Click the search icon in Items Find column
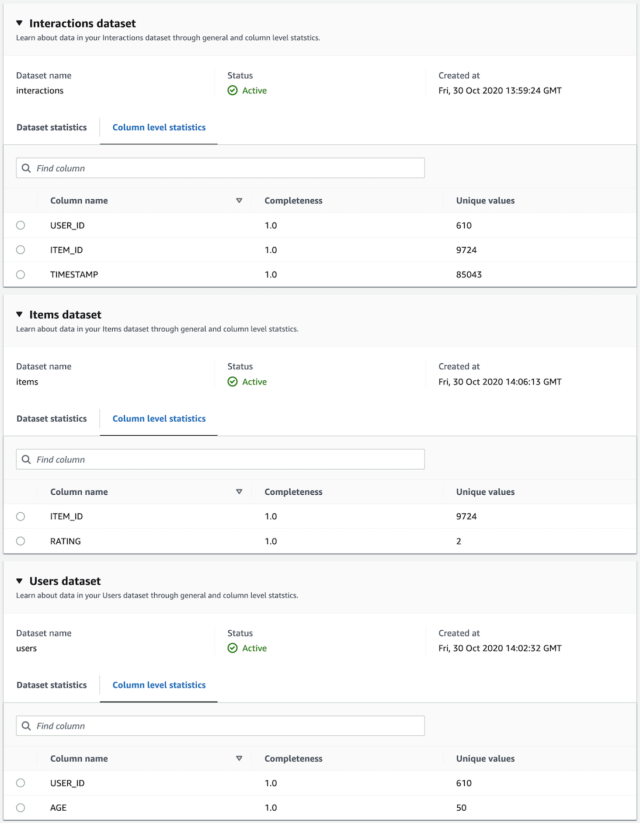This screenshot has width=640, height=823. (26, 460)
